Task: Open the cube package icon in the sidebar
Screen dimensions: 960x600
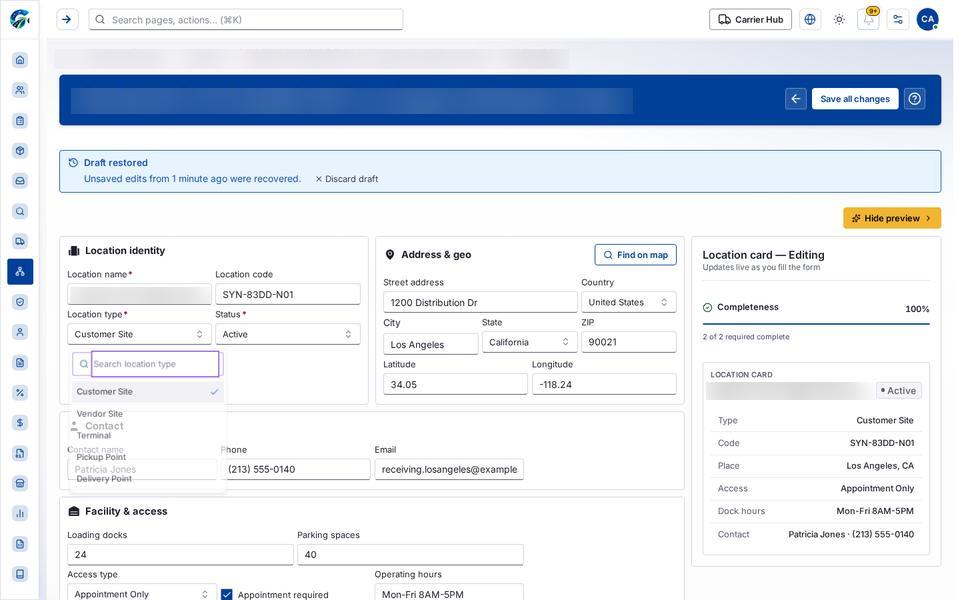Action: click(x=20, y=151)
